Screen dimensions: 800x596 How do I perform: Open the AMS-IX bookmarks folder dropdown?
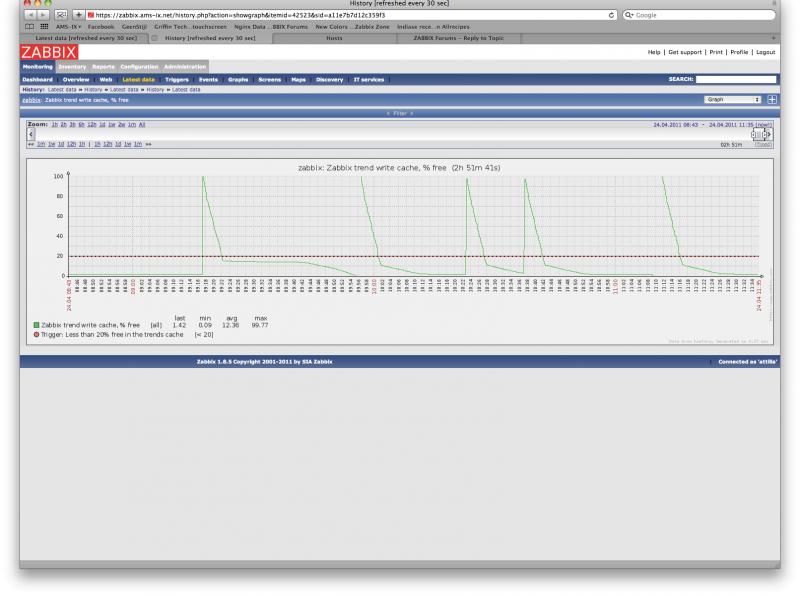click(69, 26)
